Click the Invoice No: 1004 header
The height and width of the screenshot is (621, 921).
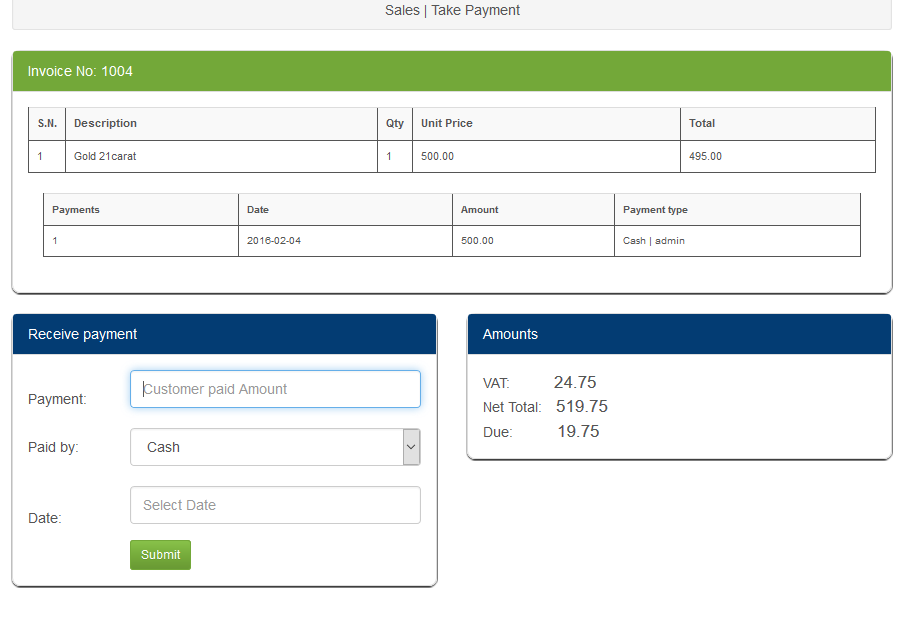pos(452,71)
